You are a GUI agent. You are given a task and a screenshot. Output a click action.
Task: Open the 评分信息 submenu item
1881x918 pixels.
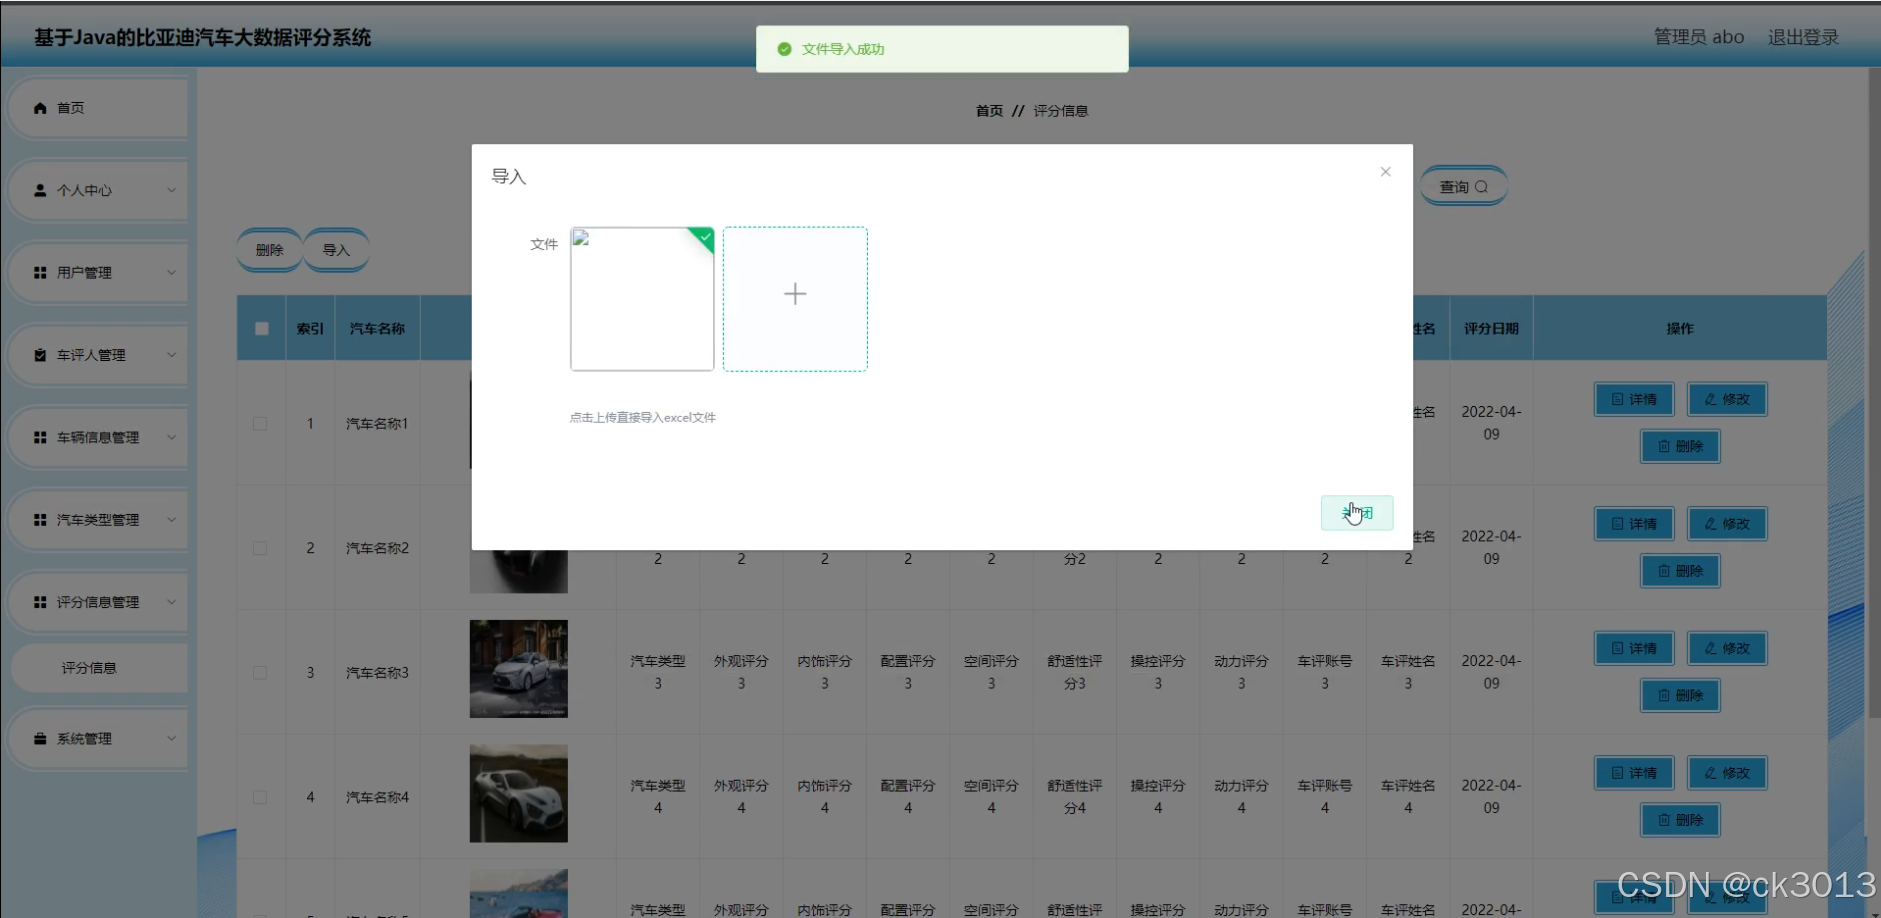tap(99, 668)
